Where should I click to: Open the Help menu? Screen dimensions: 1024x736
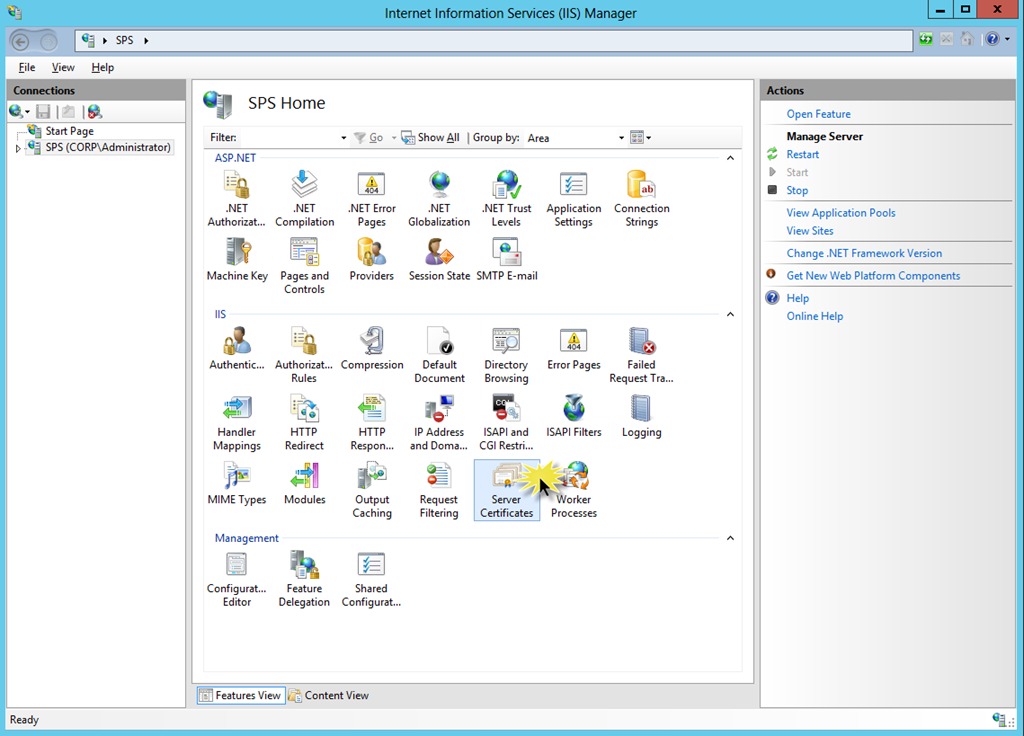pyautogui.click(x=103, y=67)
